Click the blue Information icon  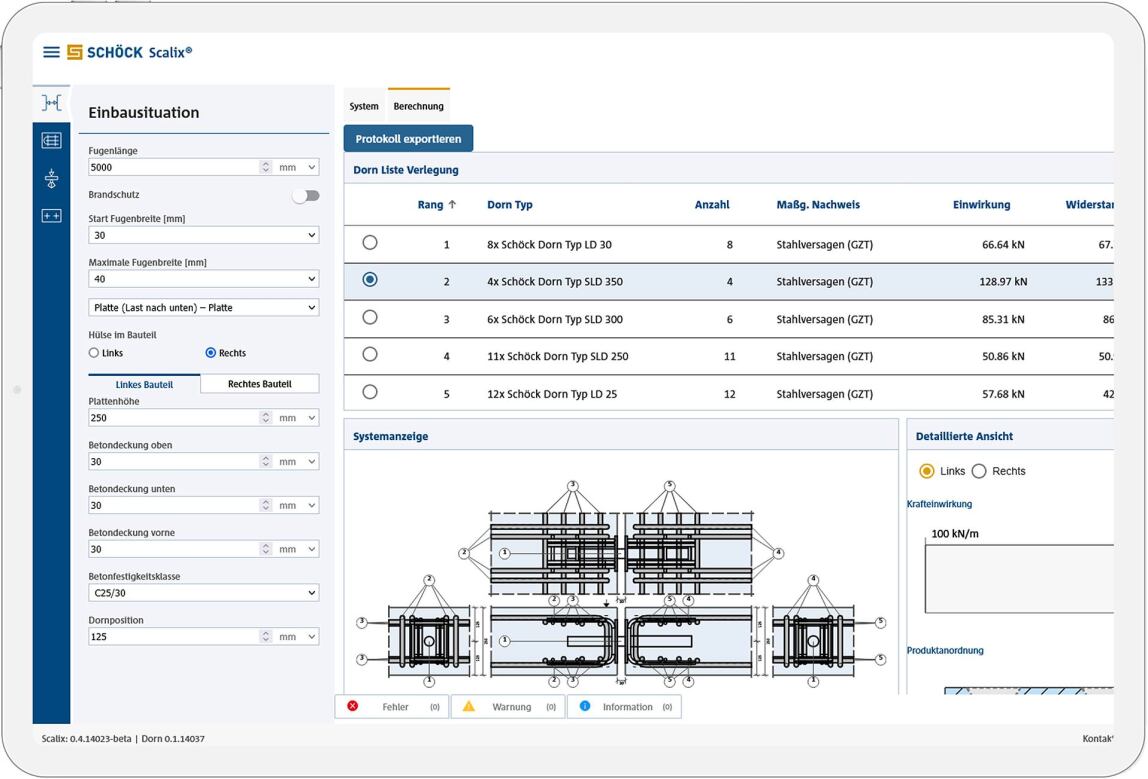585,706
